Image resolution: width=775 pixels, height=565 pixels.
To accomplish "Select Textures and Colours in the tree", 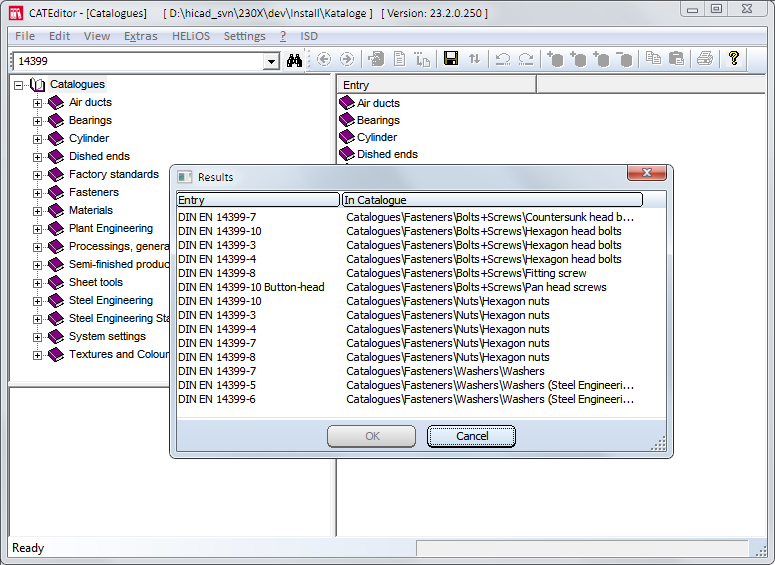I will click(x=119, y=354).
